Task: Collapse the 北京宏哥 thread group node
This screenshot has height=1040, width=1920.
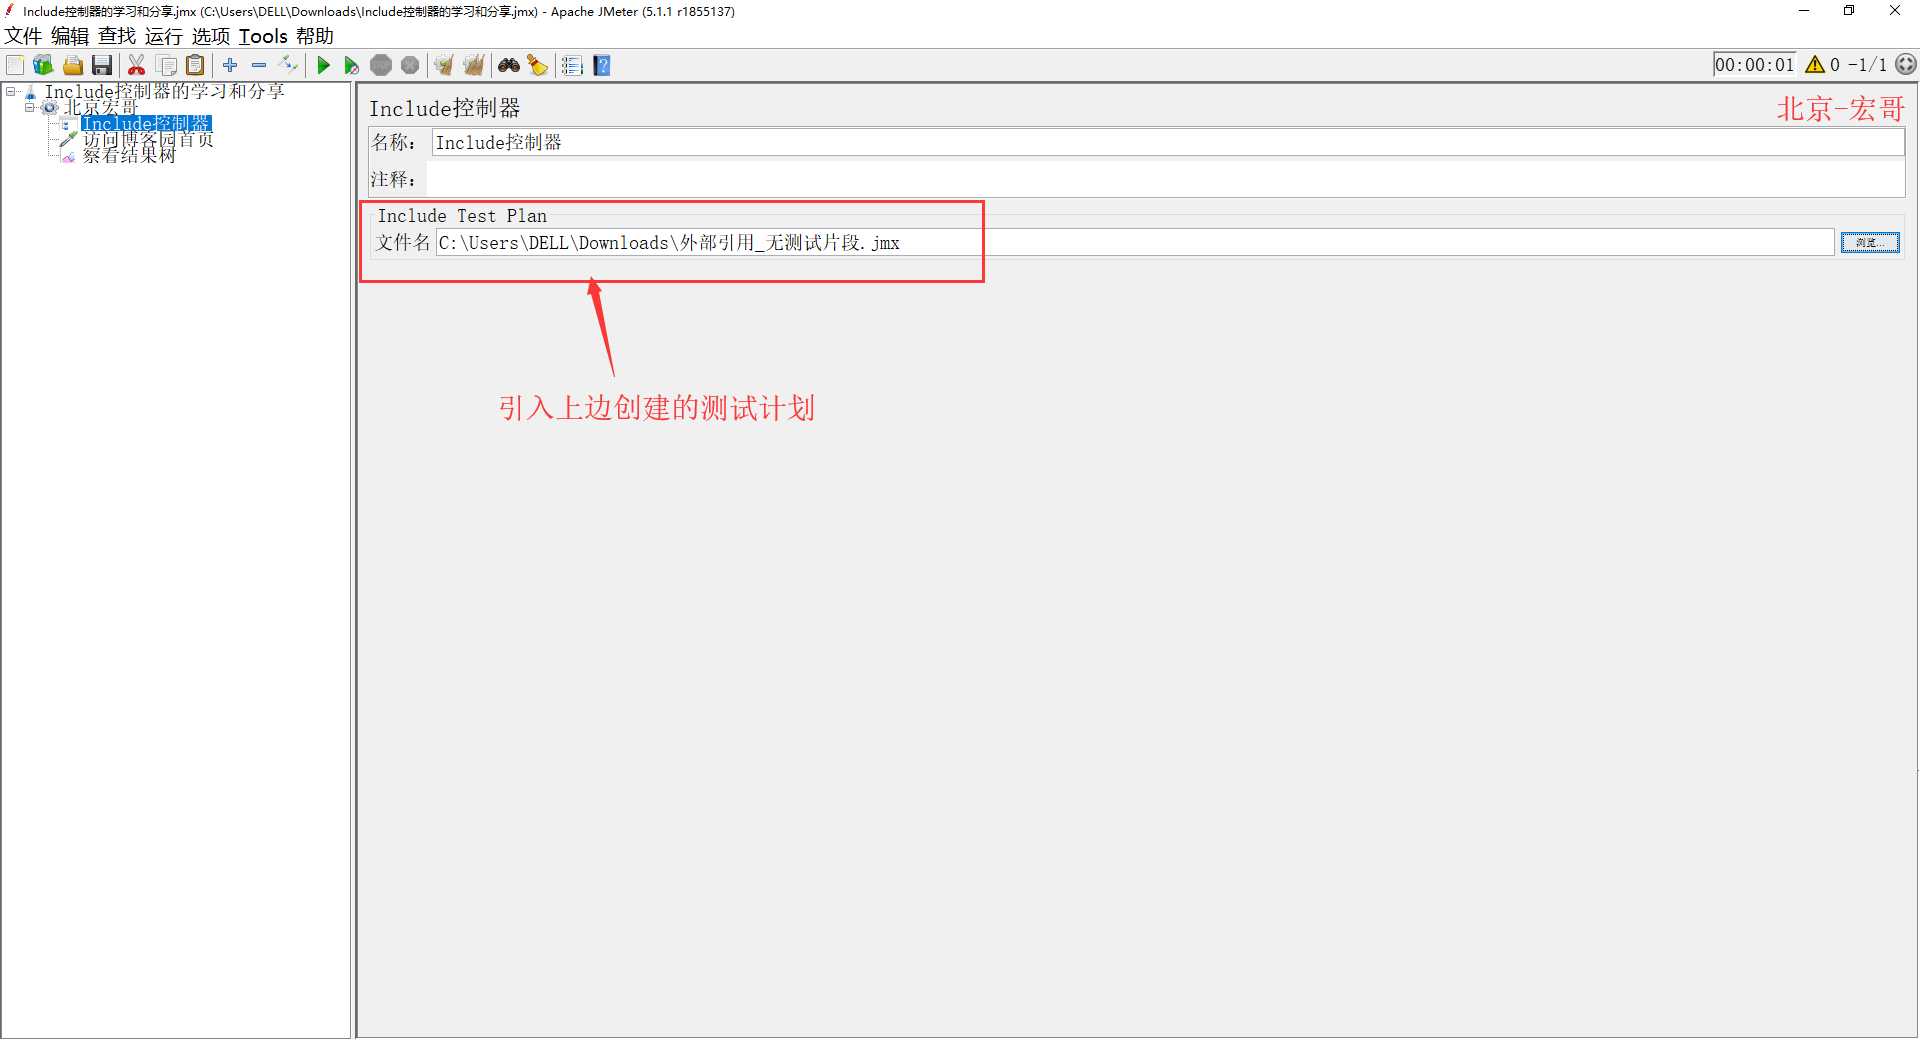Action: click(x=29, y=108)
